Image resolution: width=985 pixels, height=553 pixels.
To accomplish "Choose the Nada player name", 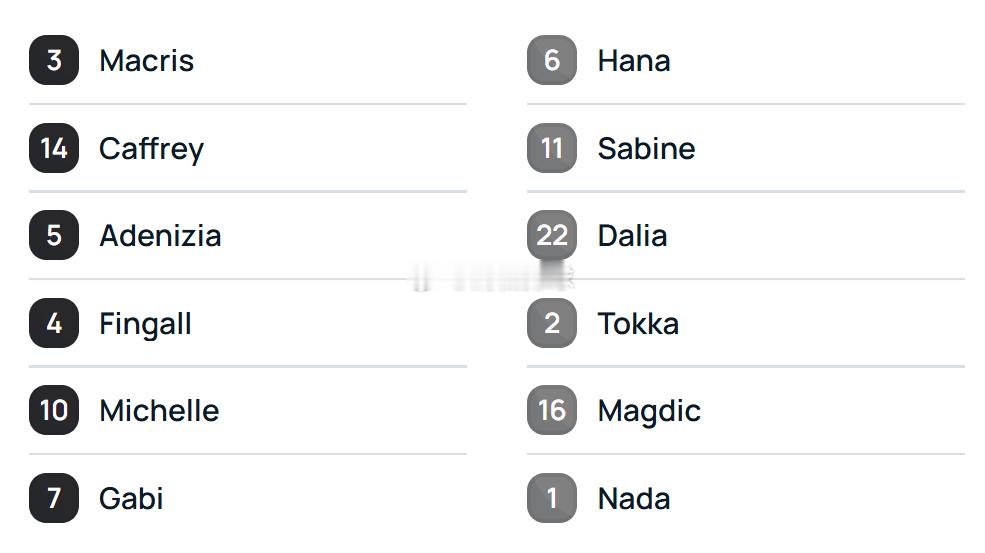I will [x=634, y=498].
